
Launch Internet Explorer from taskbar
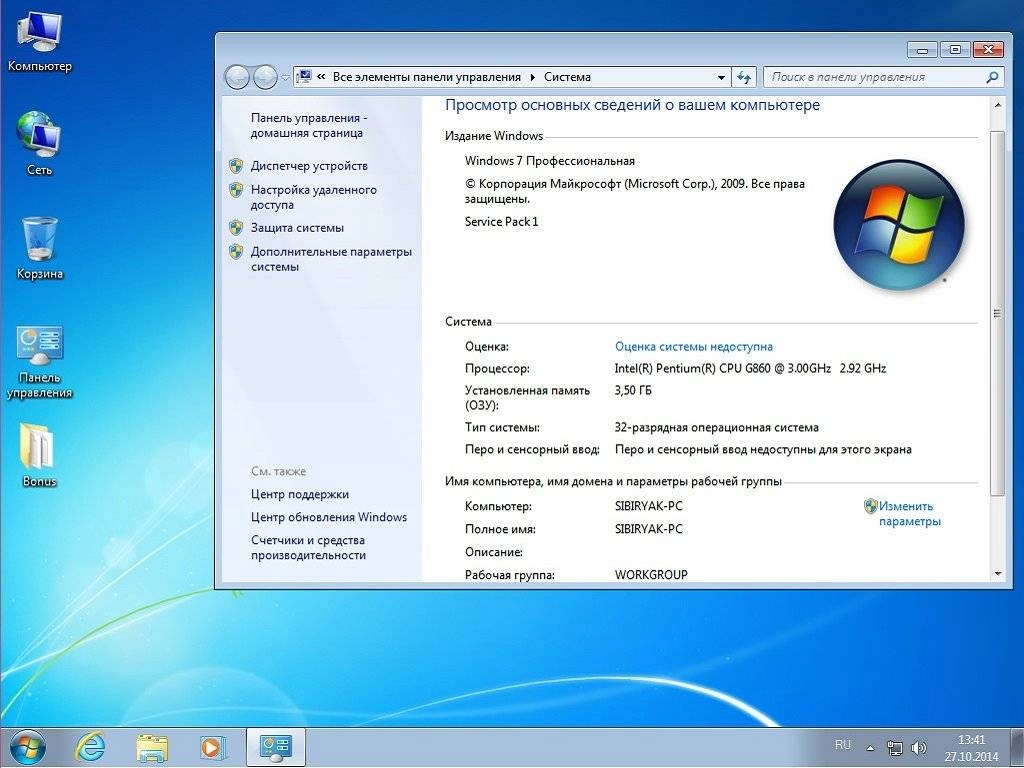[x=90, y=747]
